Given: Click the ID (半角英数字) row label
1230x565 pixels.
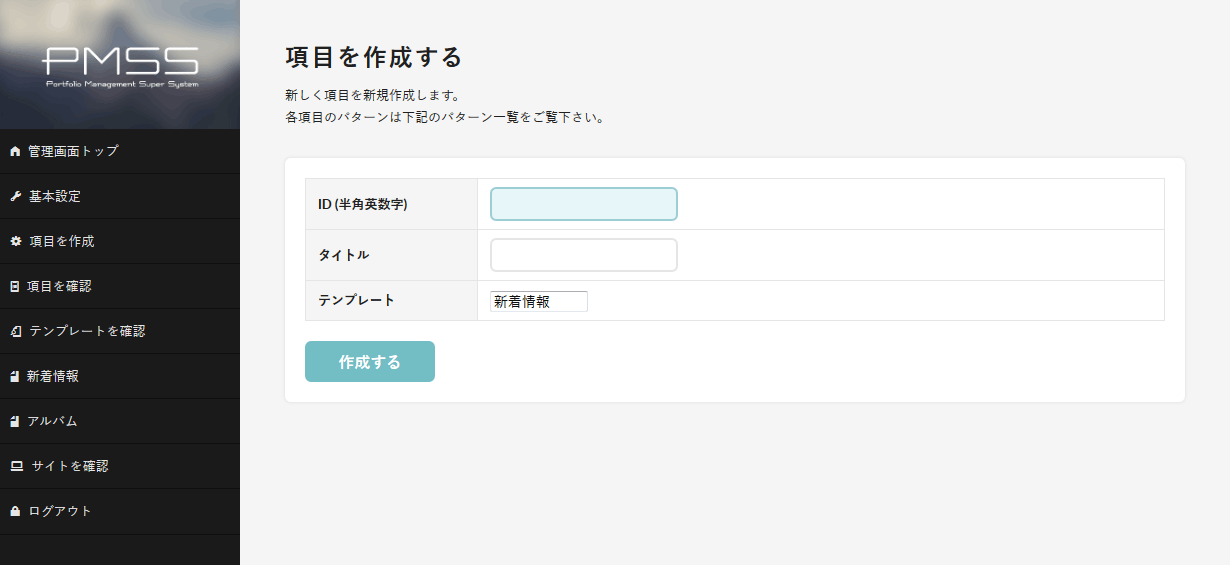Looking at the screenshot, I should pos(363,204).
